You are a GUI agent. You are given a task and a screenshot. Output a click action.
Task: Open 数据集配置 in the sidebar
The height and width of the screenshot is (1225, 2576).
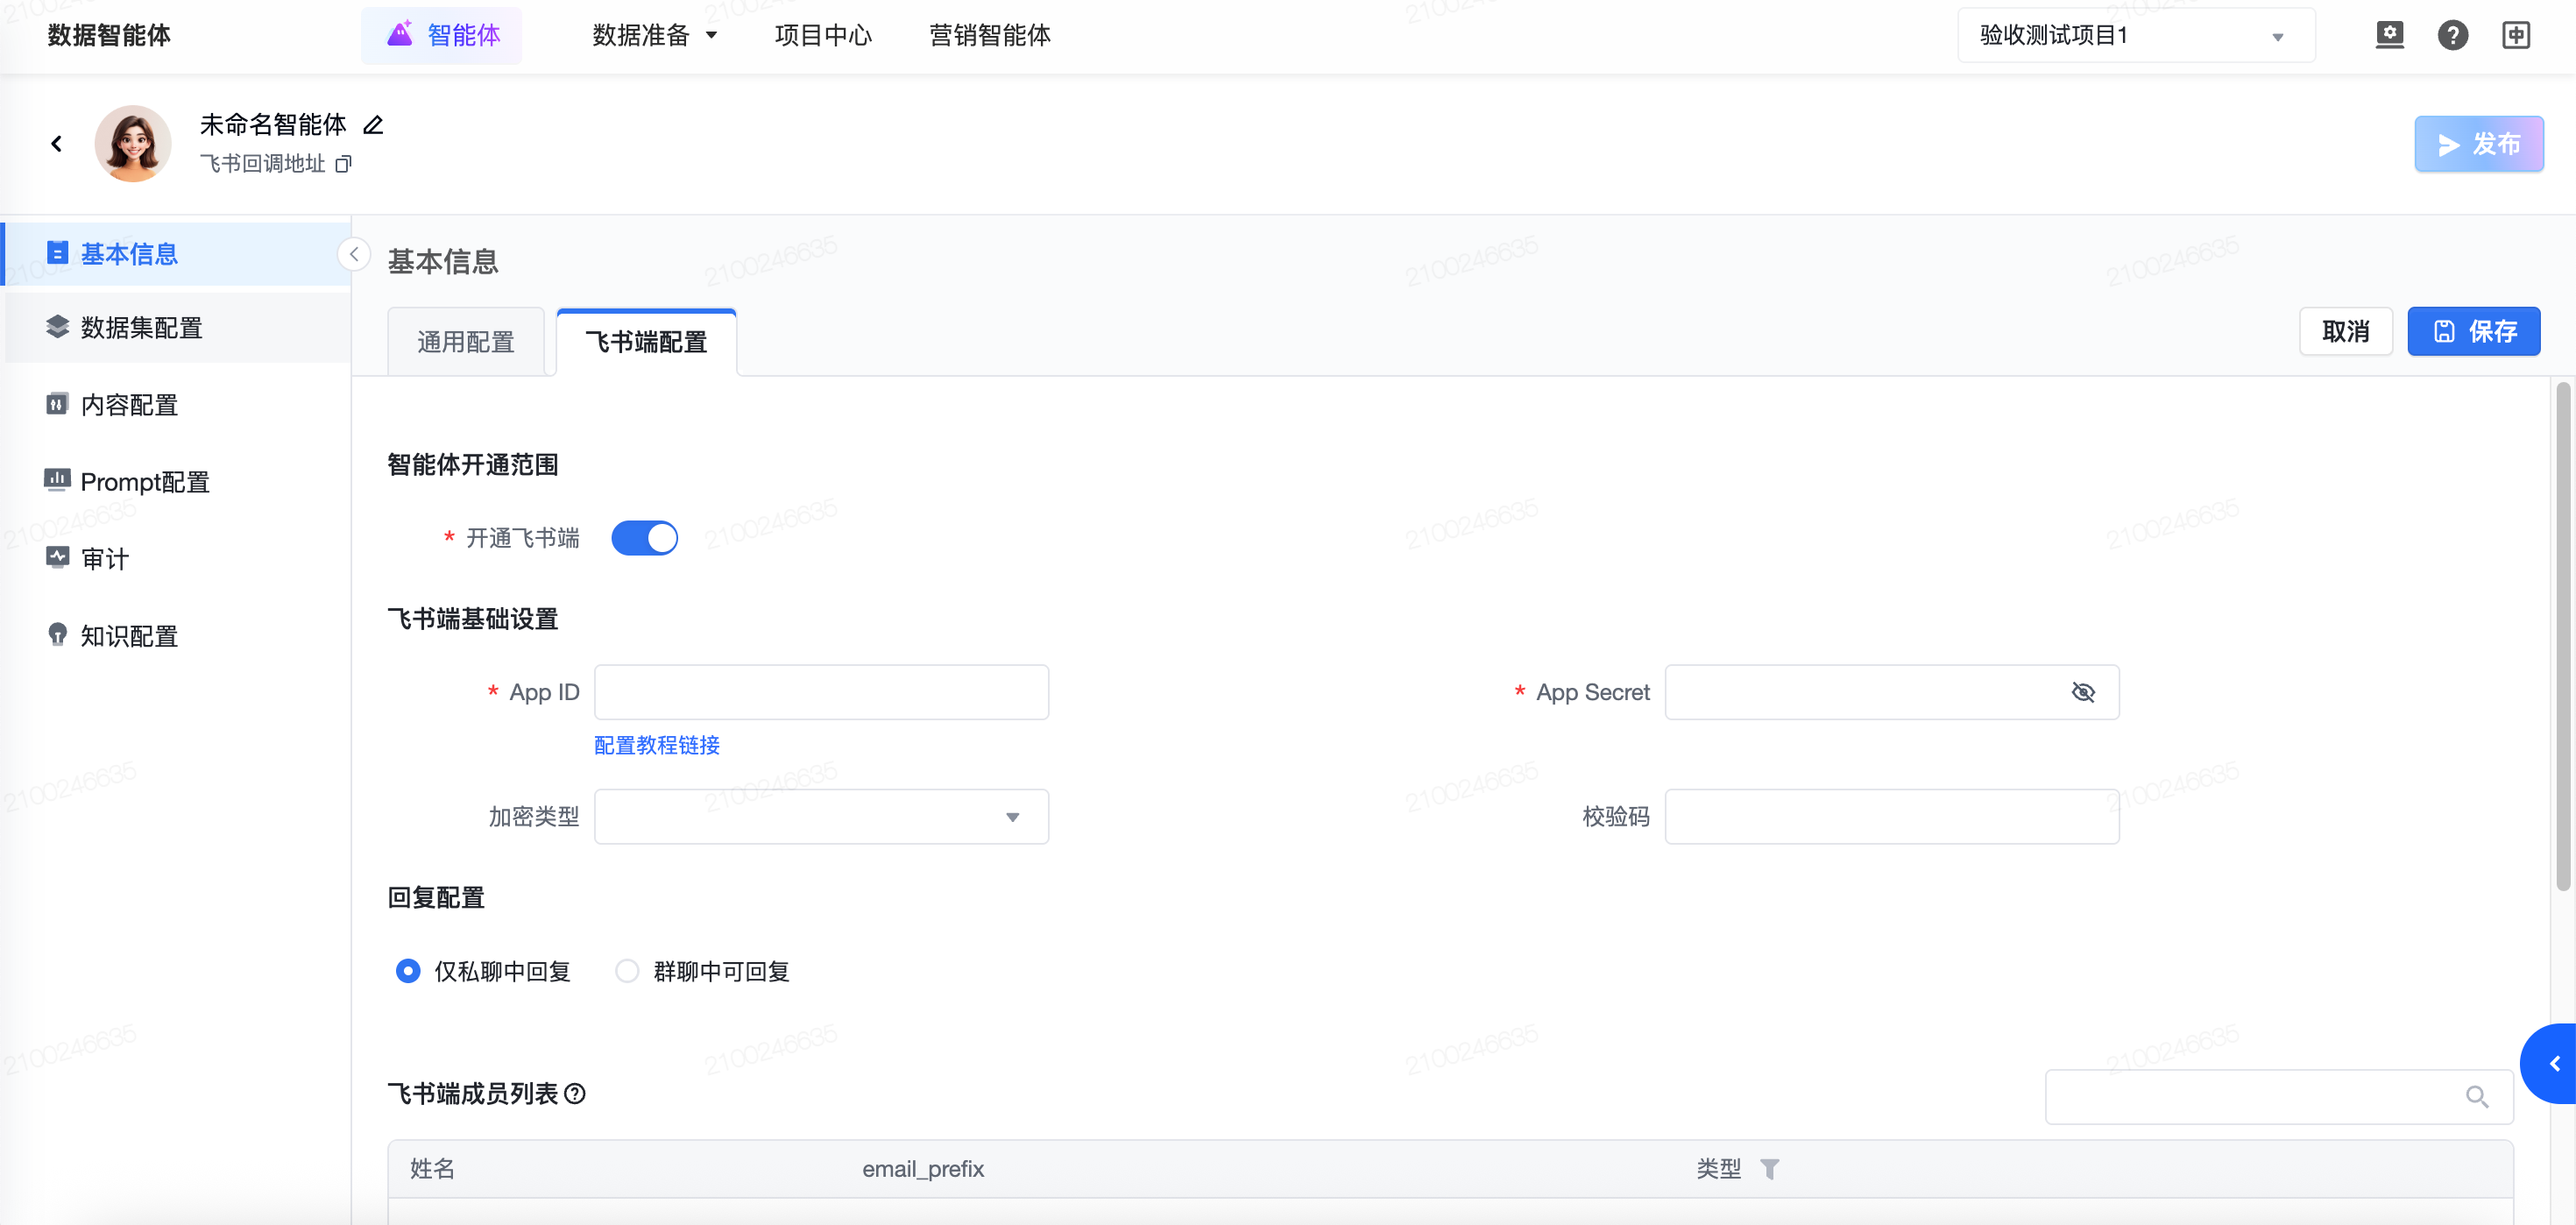(141, 328)
